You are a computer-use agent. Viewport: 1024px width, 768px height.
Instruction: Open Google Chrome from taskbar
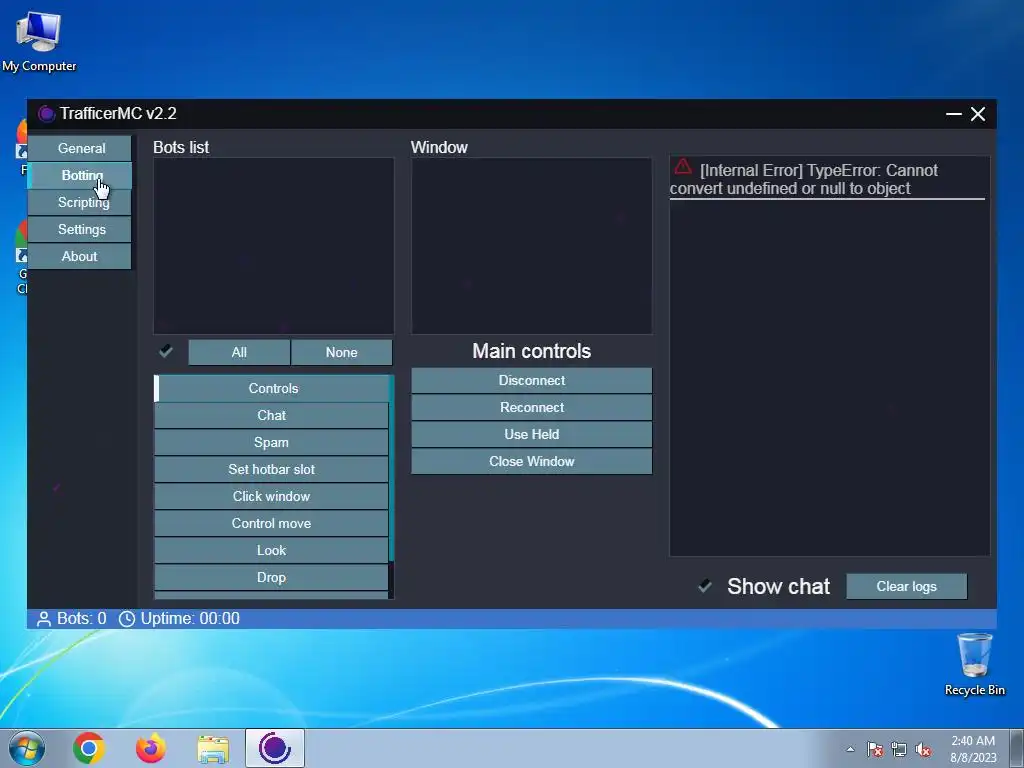click(x=89, y=748)
